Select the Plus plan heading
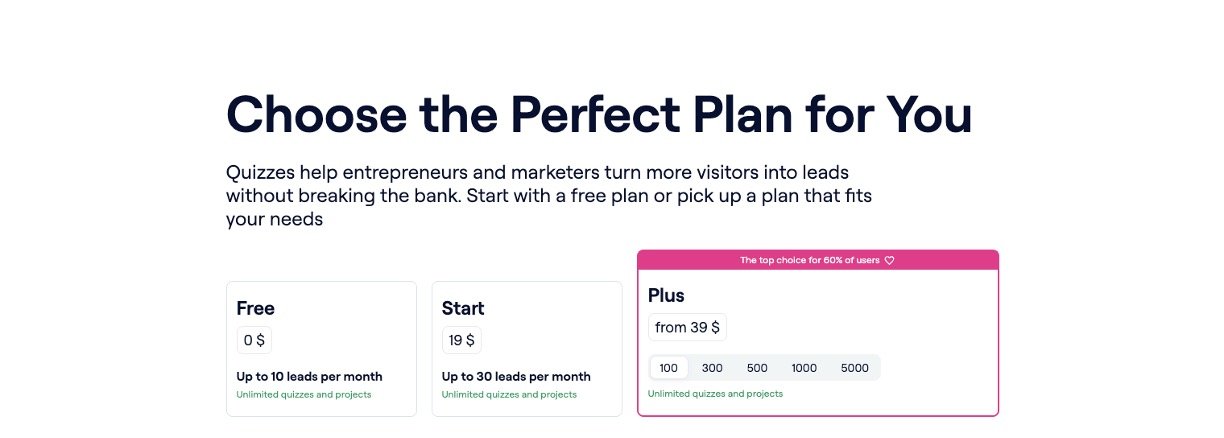 point(666,296)
